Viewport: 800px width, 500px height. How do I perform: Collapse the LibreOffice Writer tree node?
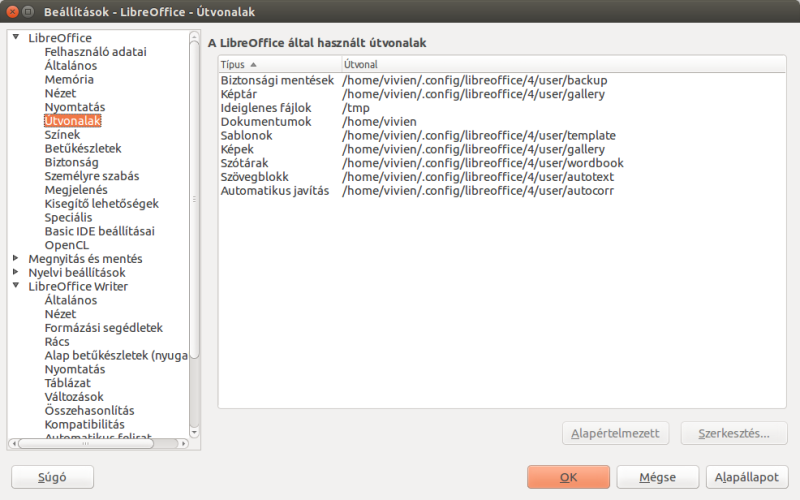[16, 286]
